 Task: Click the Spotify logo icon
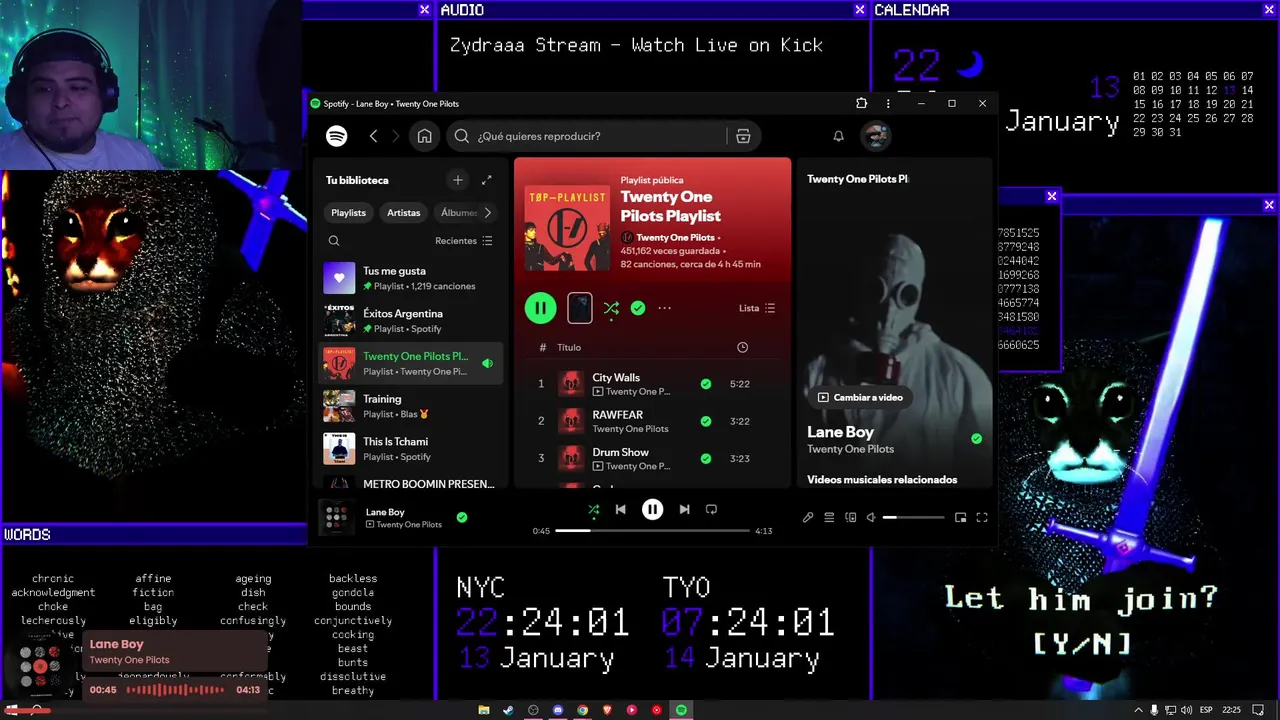[x=337, y=136]
